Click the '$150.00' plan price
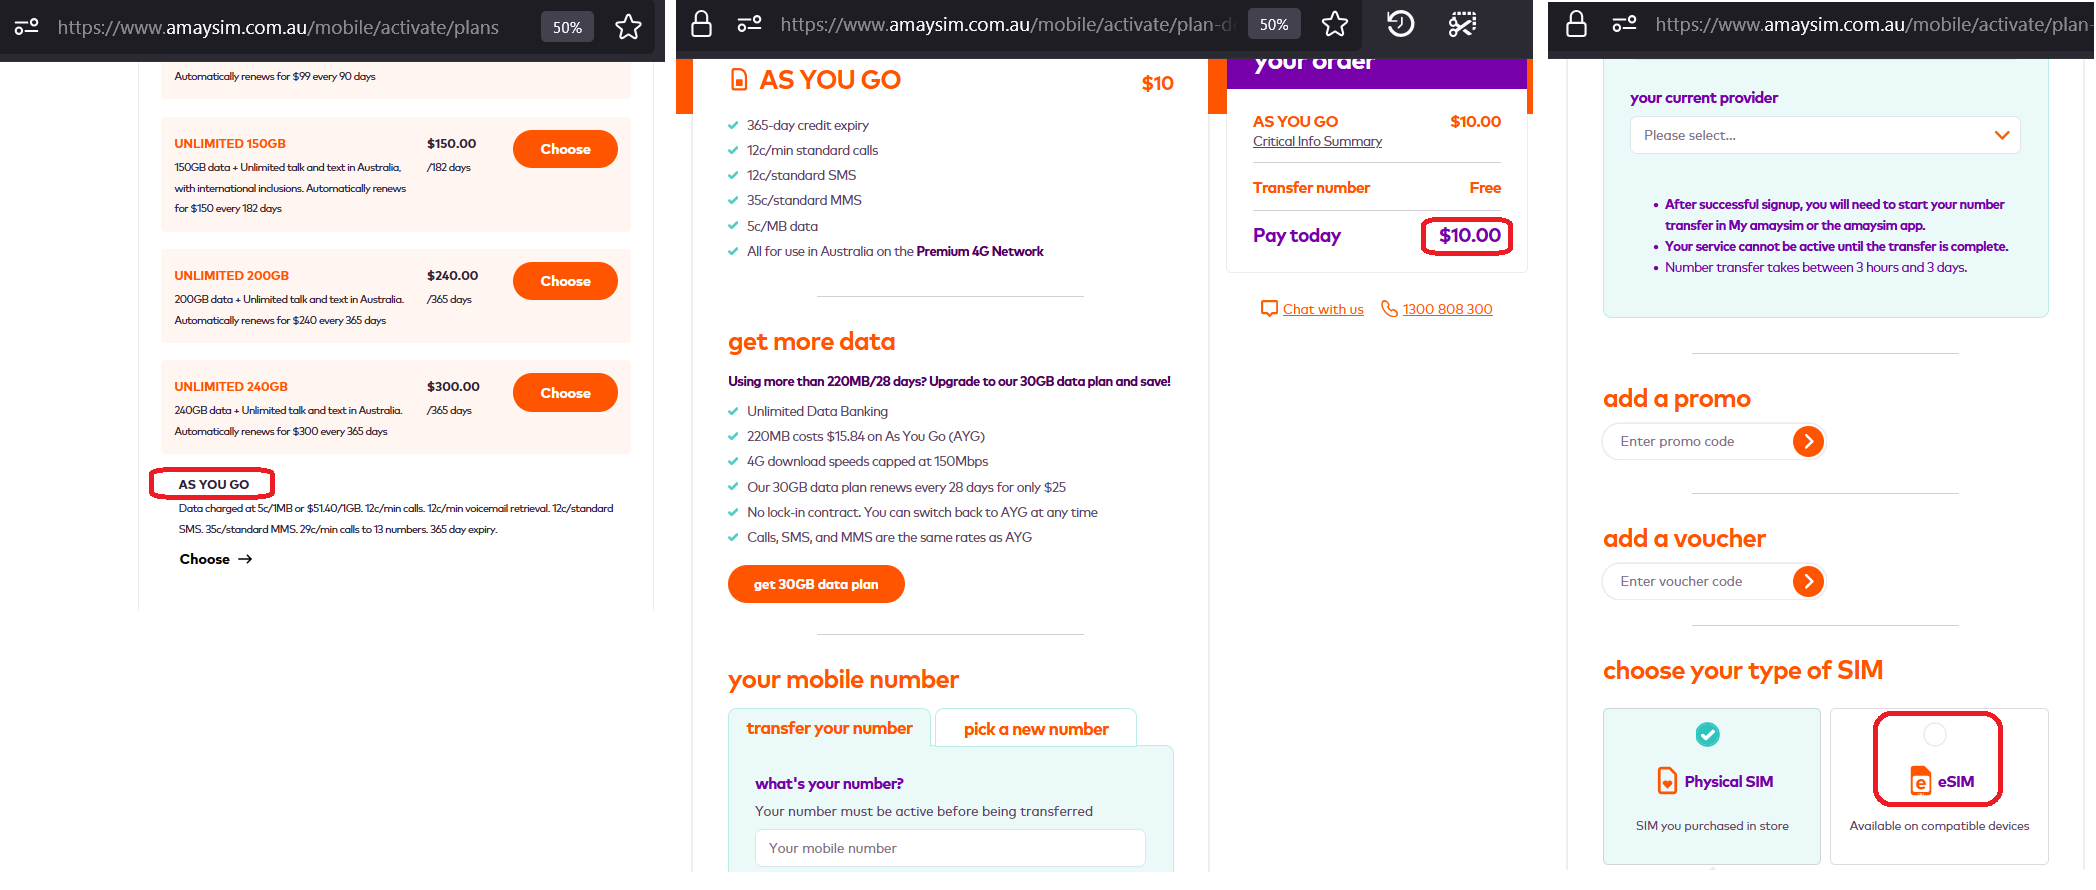Image resolution: width=2096 pixels, height=890 pixels. click(452, 144)
